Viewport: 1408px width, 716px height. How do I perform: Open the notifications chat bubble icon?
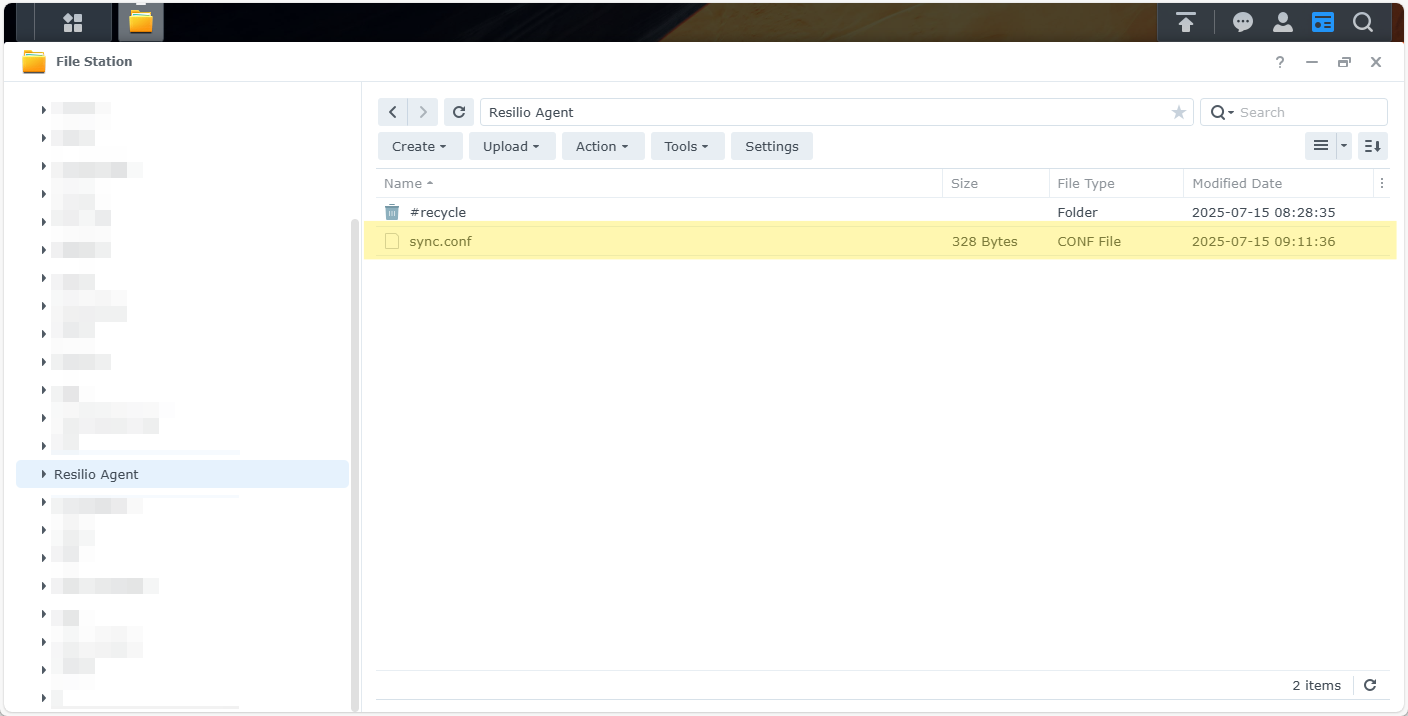pyautogui.click(x=1242, y=22)
